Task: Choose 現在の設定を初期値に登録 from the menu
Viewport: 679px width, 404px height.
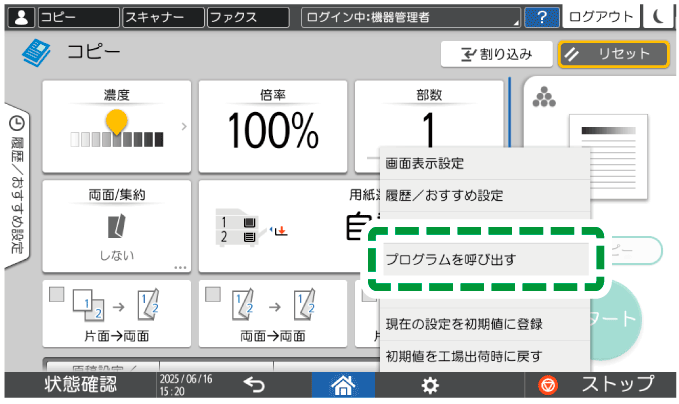Action: [485, 324]
